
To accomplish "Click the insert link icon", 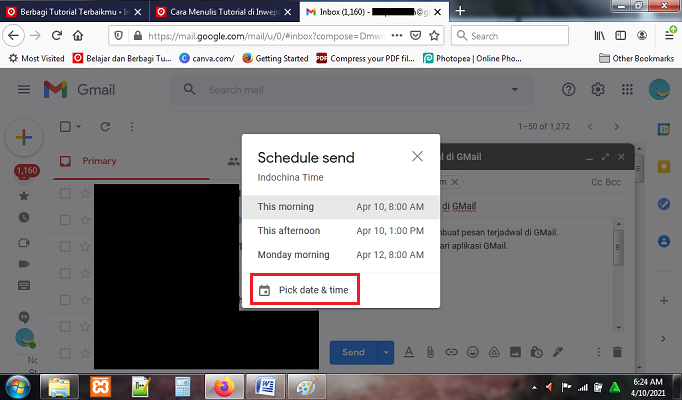I will [451, 352].
